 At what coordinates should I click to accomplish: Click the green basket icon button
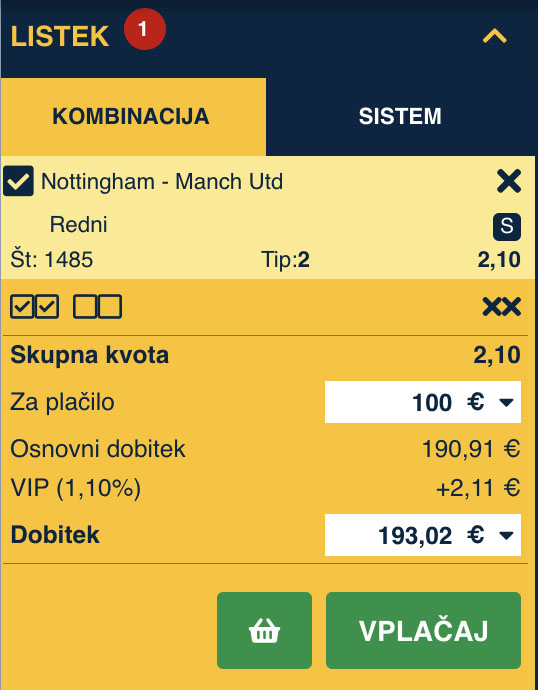pyautogui.click(x=264, y=630)
